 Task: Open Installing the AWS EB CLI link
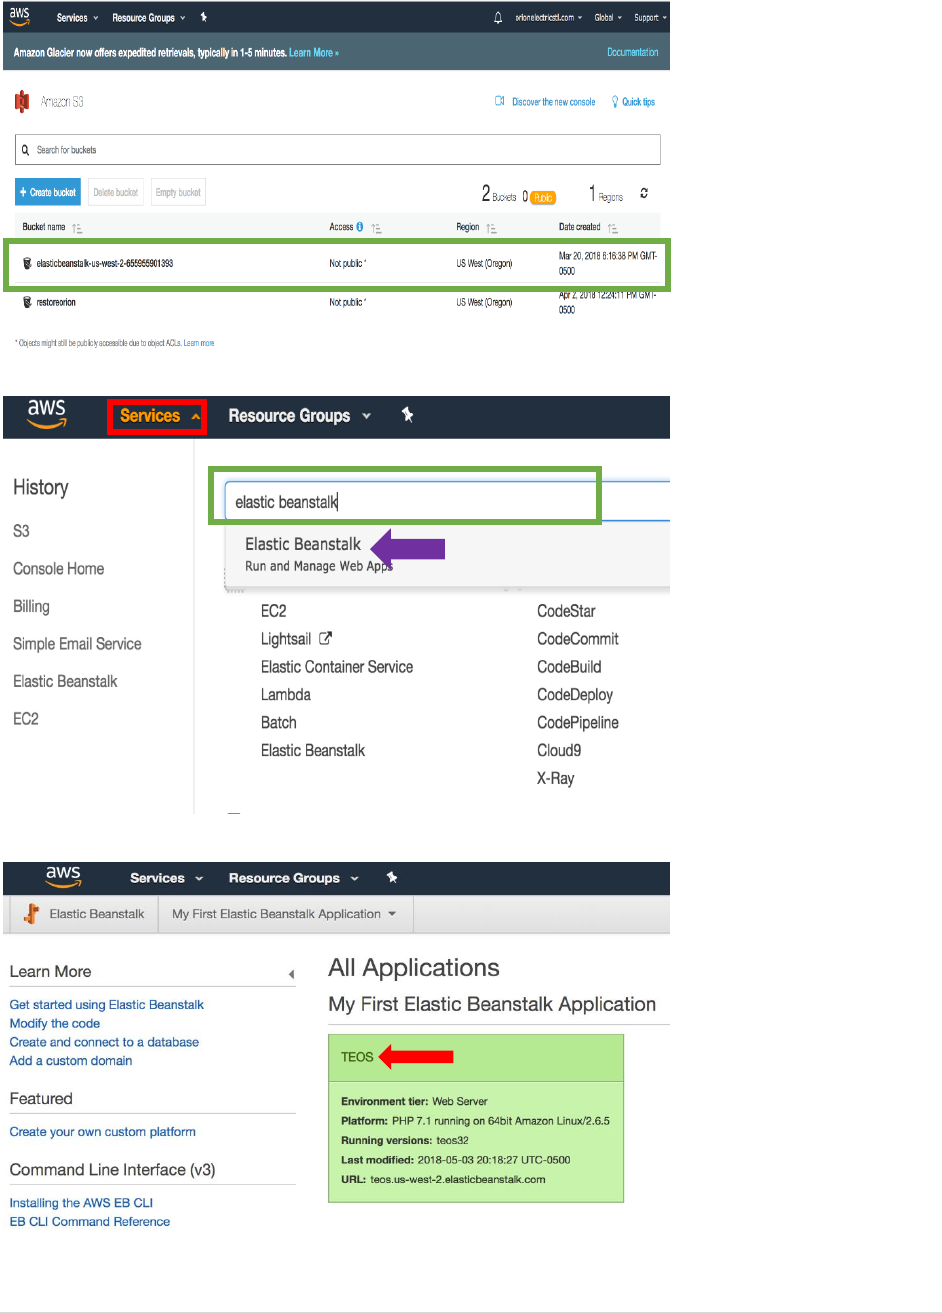click(x=81, y=1203)
